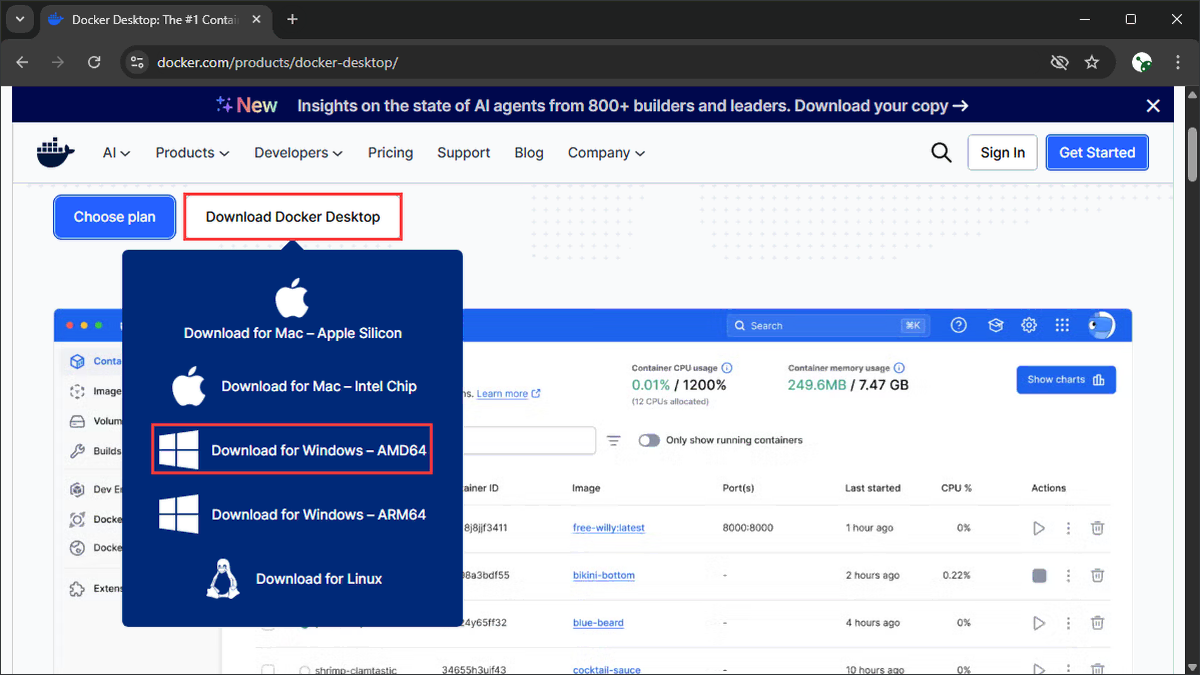
Task: Open the tab search chevron in Chrome
Action: click(x=19, y=19)
